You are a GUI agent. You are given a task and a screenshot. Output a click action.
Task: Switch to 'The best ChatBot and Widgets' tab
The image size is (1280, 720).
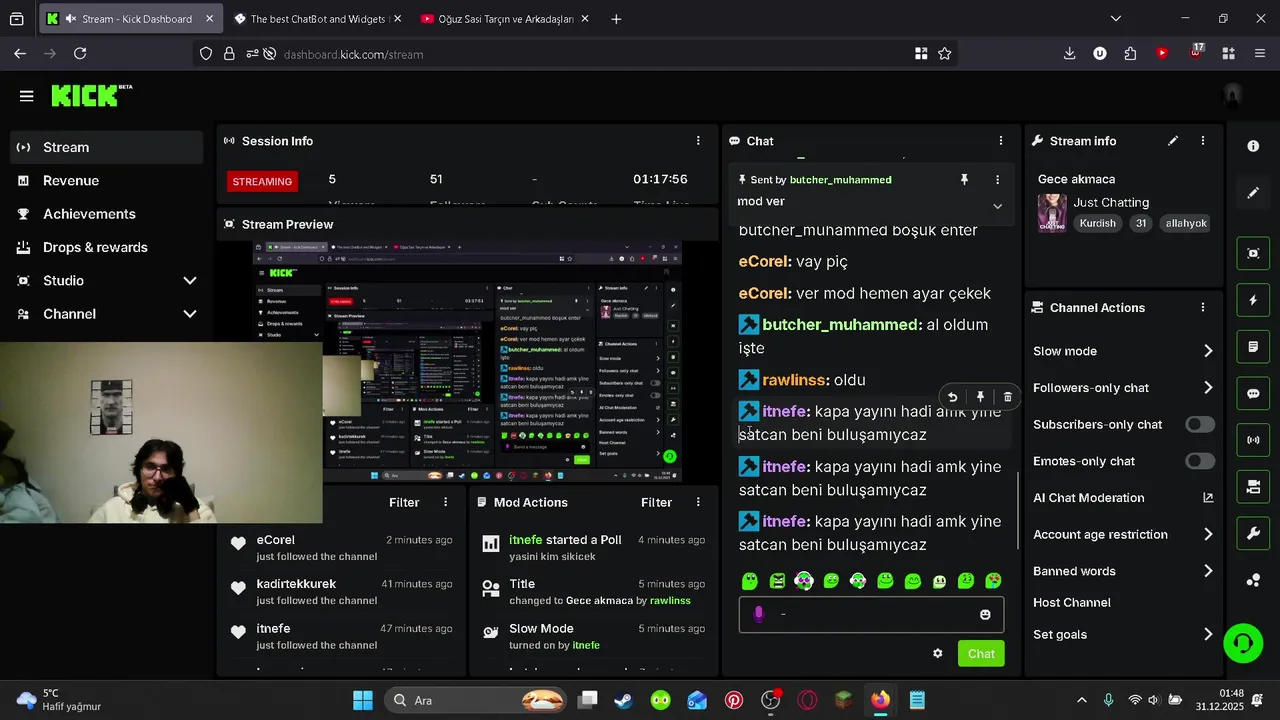click(x=315, y=19)
